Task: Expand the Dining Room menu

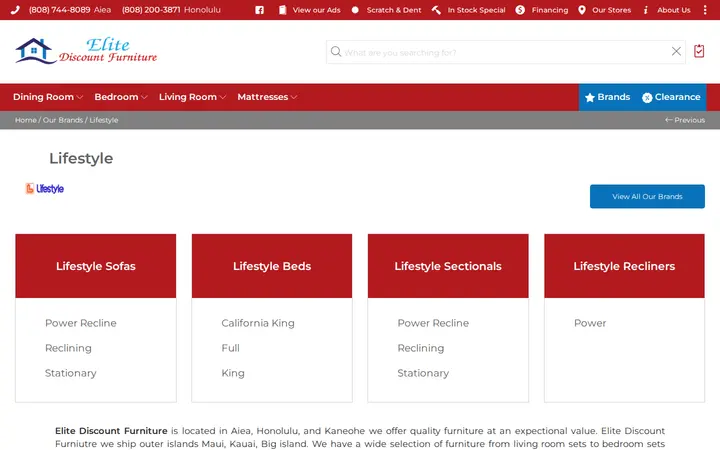Action: pos(48,97)
